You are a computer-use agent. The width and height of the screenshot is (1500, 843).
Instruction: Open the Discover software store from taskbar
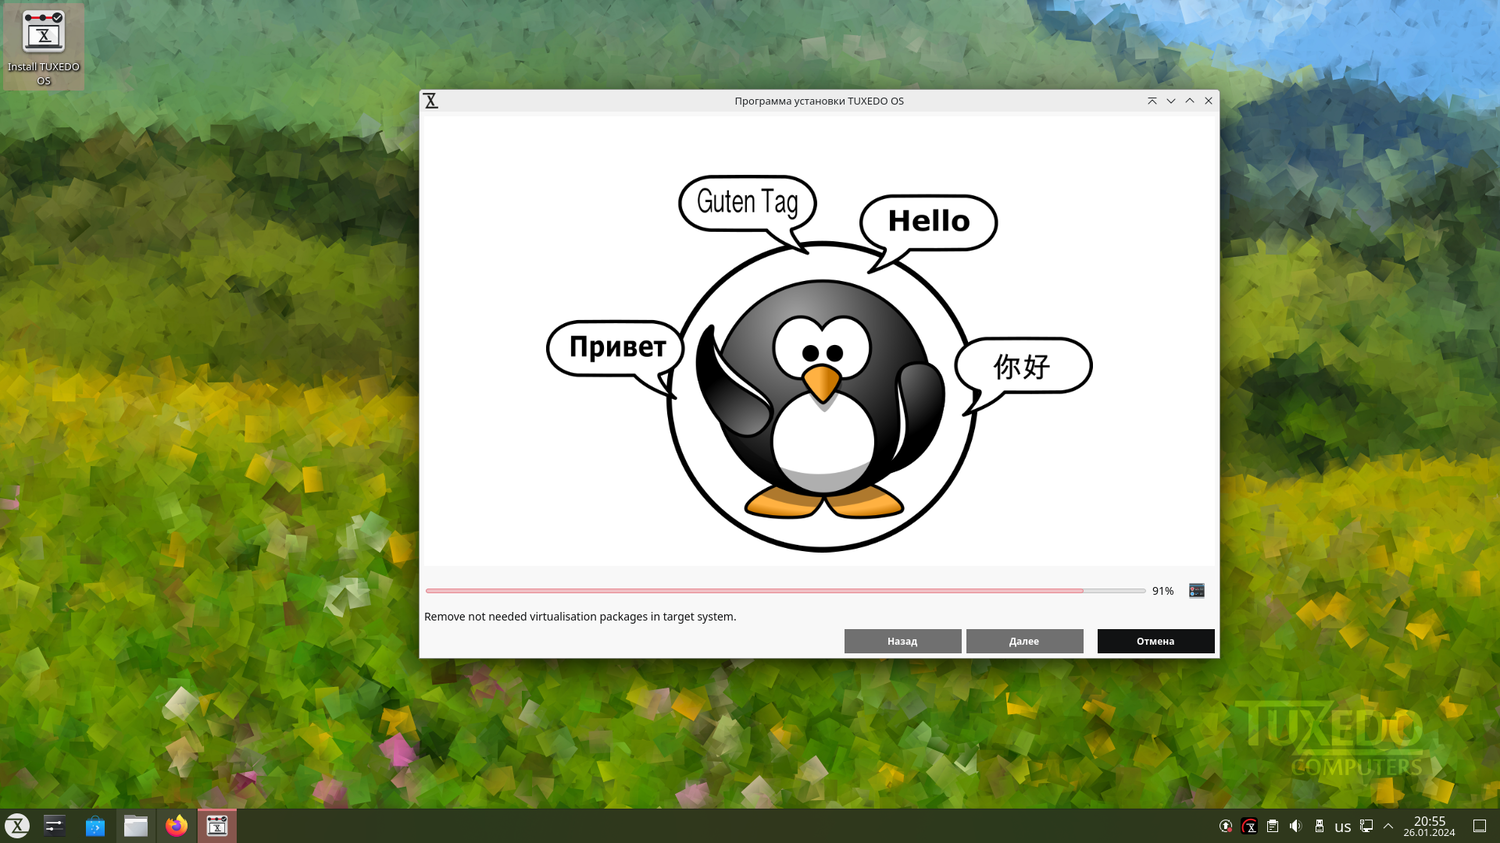pos(95,826)
